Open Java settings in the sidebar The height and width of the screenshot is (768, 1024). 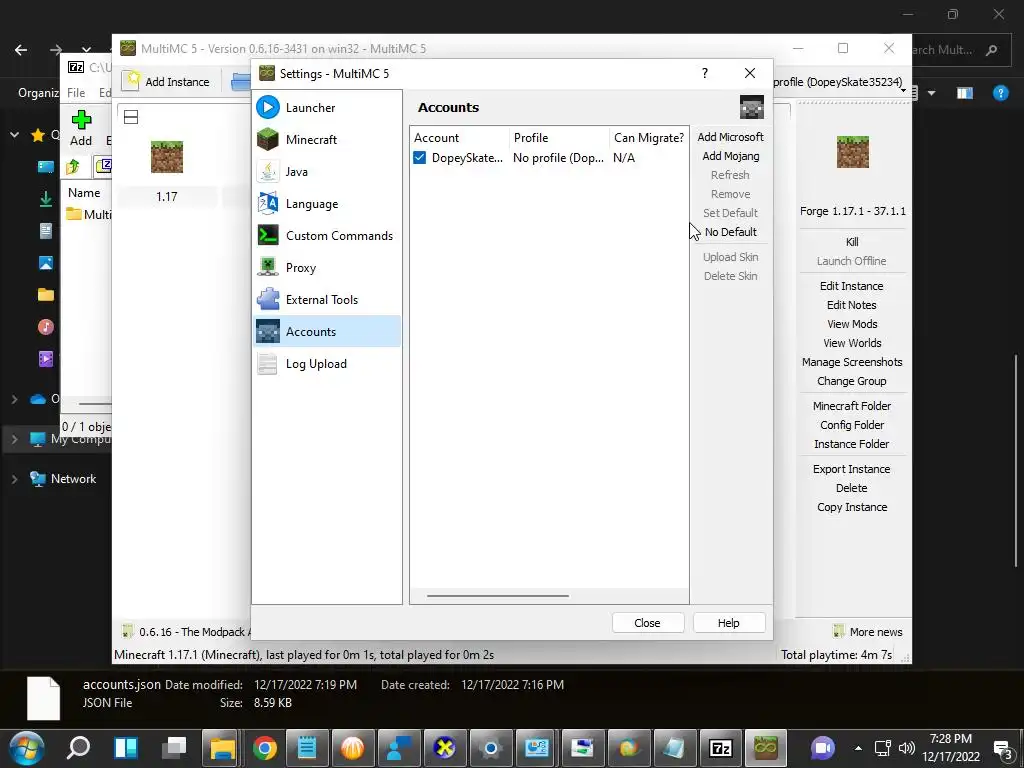327,172
